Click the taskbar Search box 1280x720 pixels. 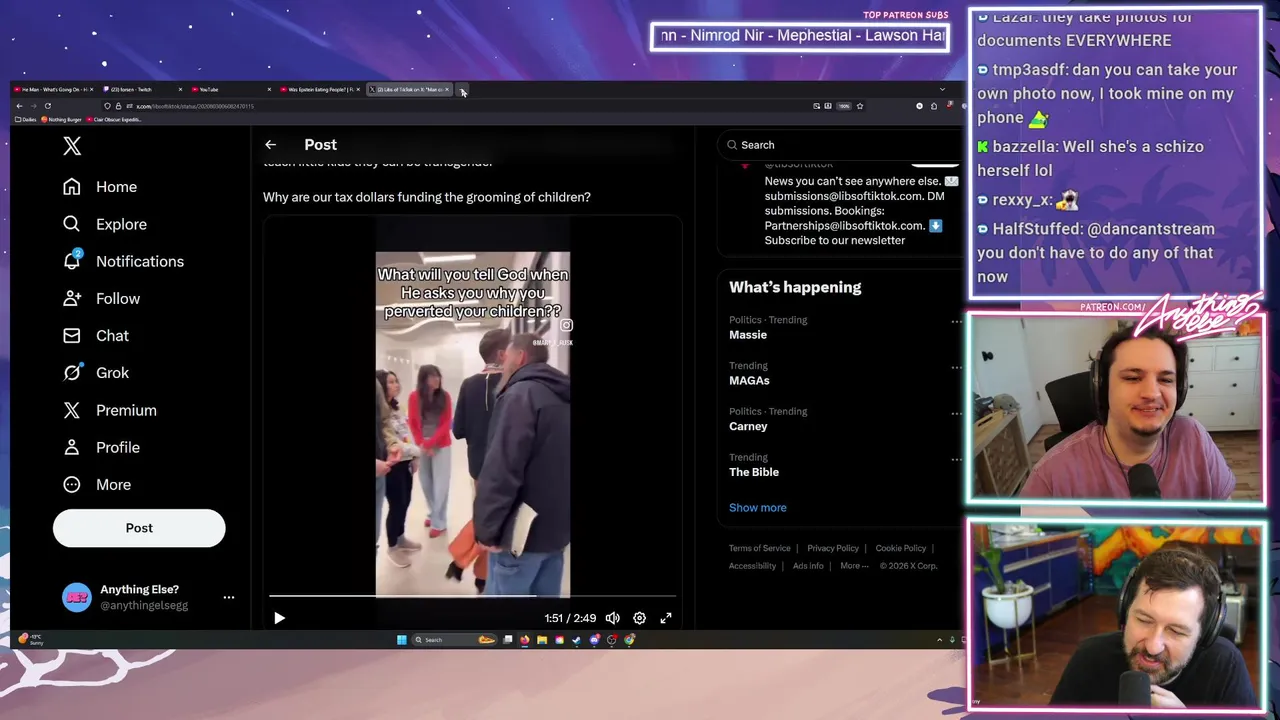tap(455, 640)
